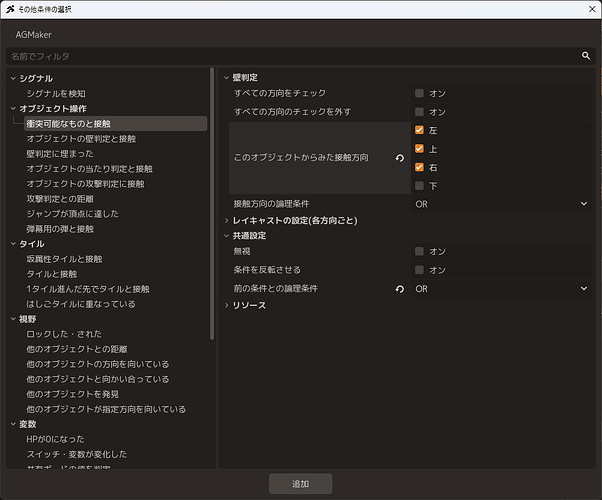Select 他のオブジェクトを発見 condition
602x500 pixels.
(x=73, y=394)
